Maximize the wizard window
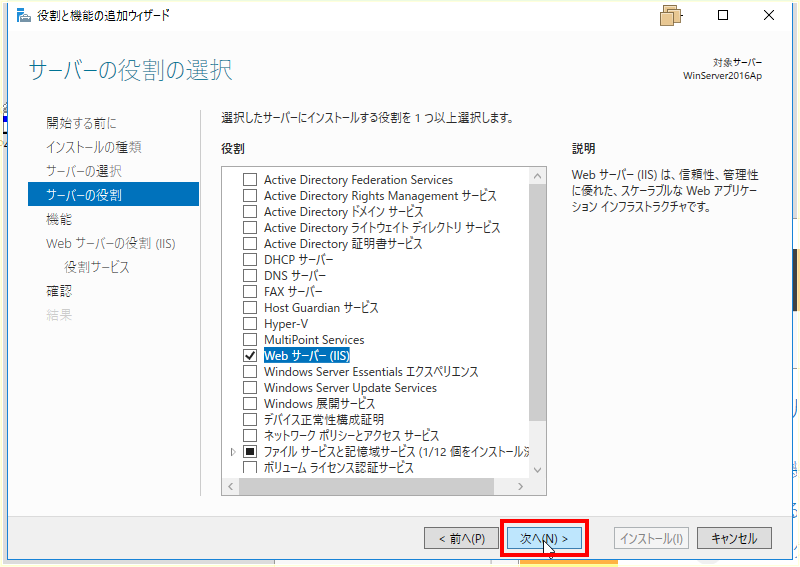The width and height of the screenshot is (800, 567). coord(722,15)
